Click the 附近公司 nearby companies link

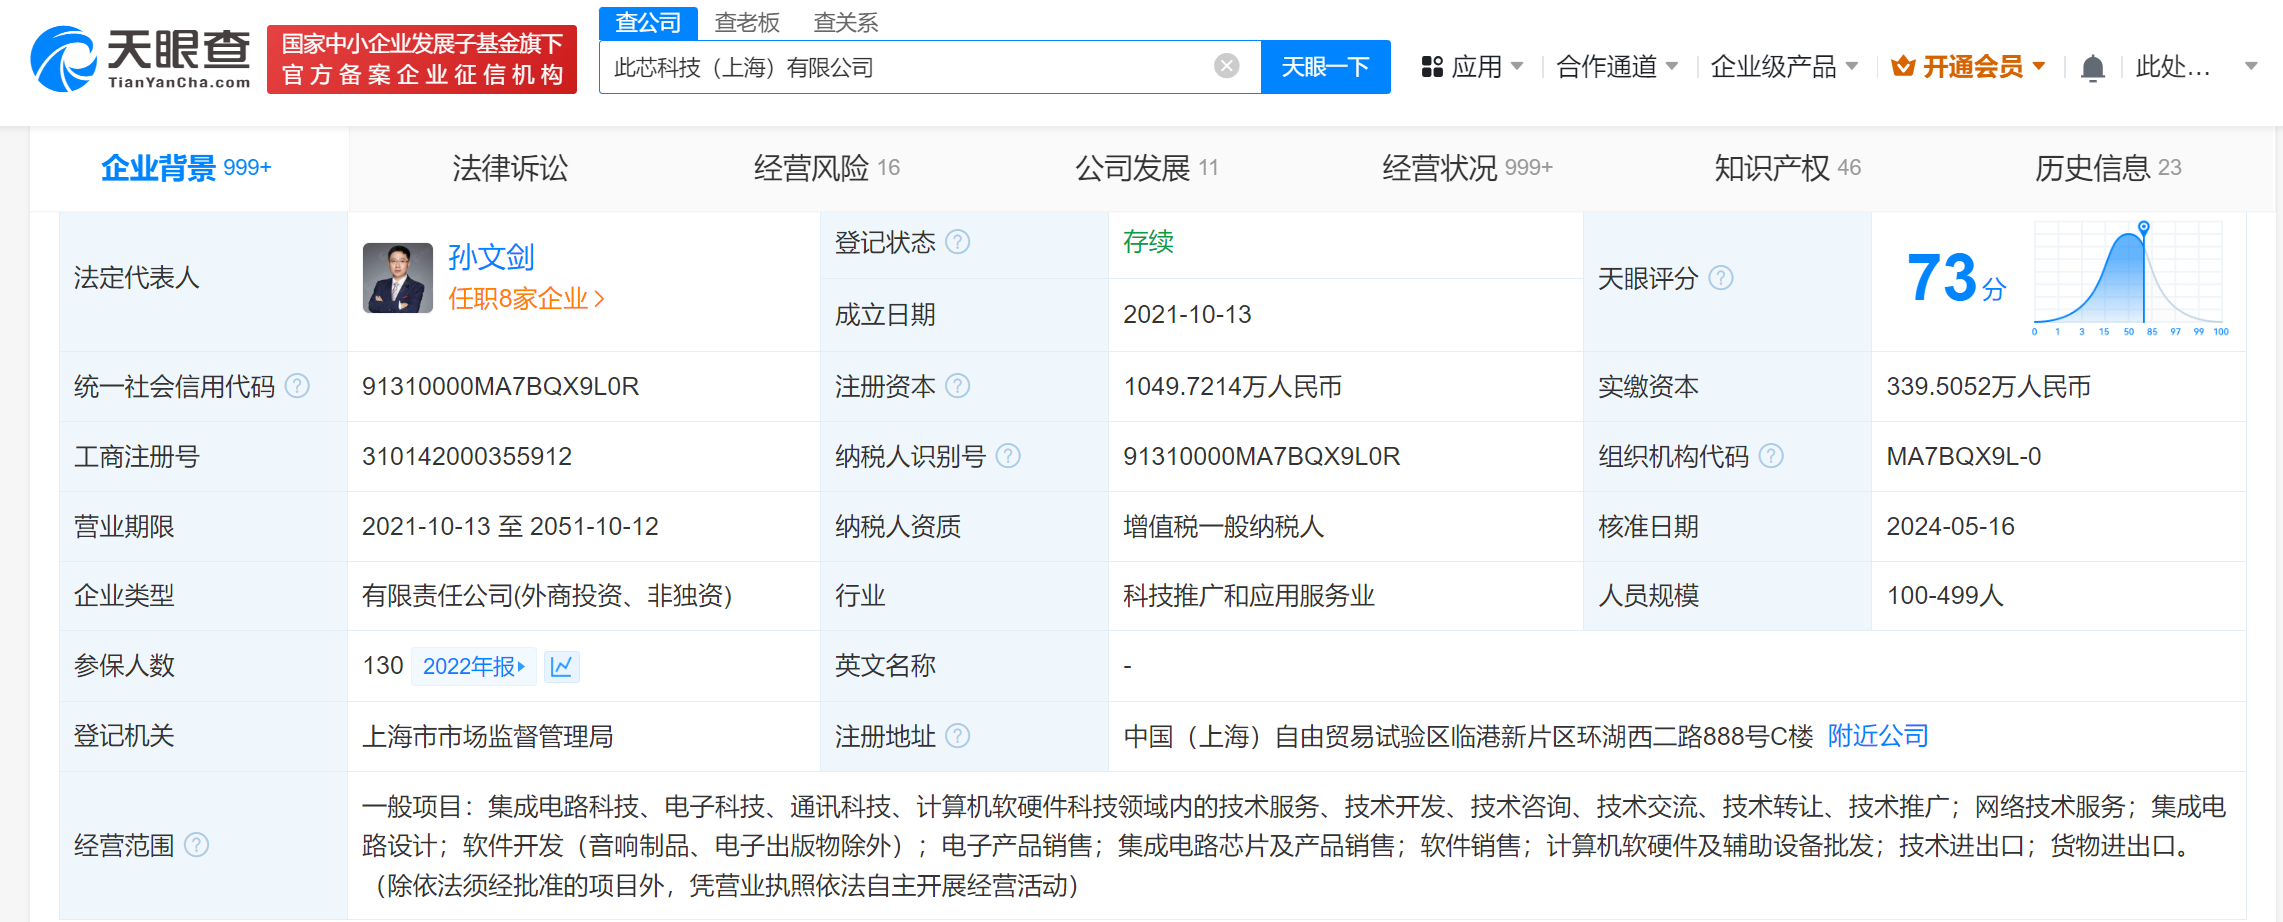(1877, 736)
